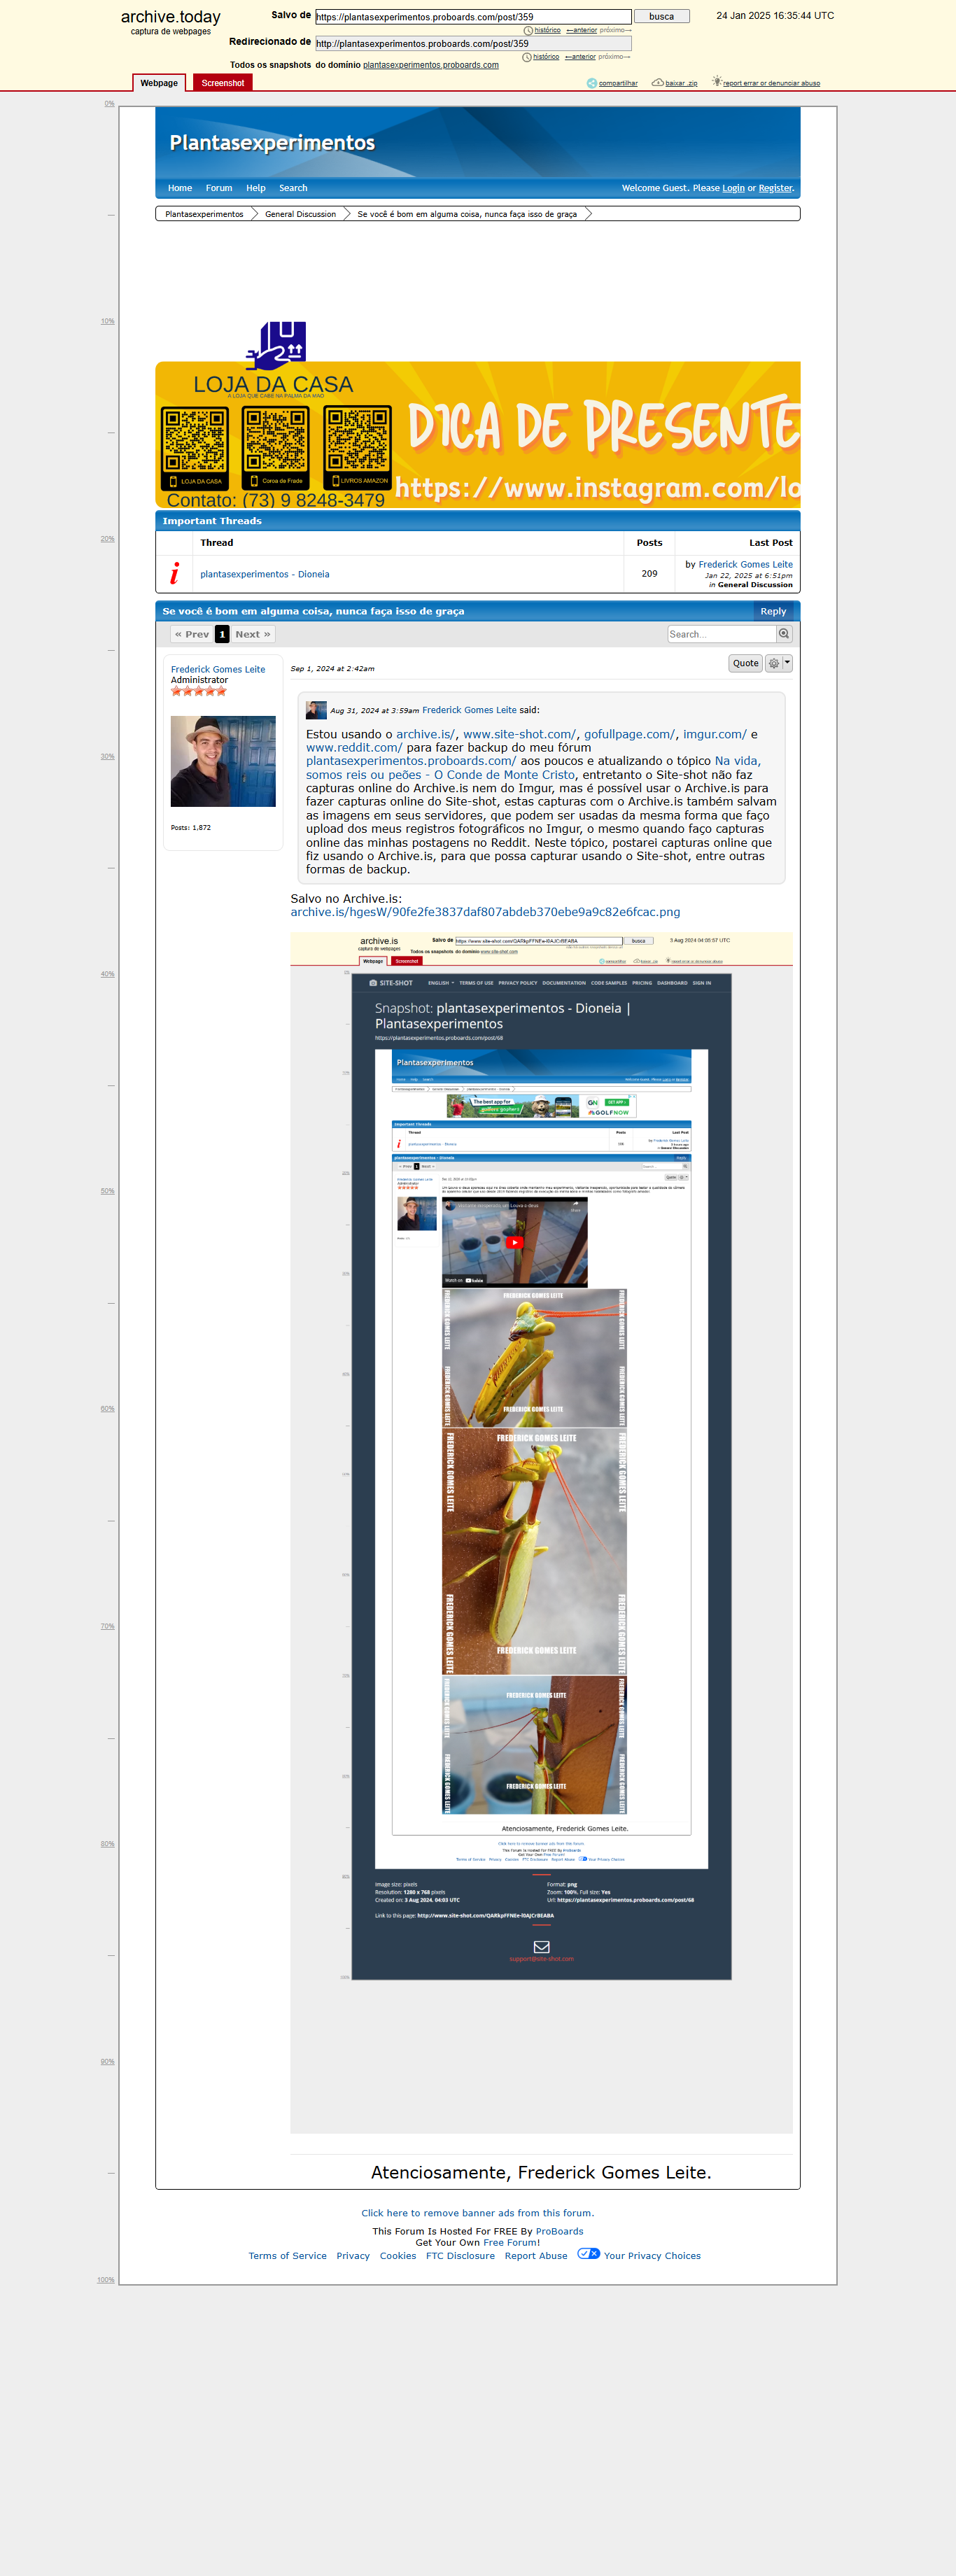The width and height of the screenshot is (956, 2576).
Task: Open the Na vida, somos reis ou peões link
Action: [x=533, y=768]
